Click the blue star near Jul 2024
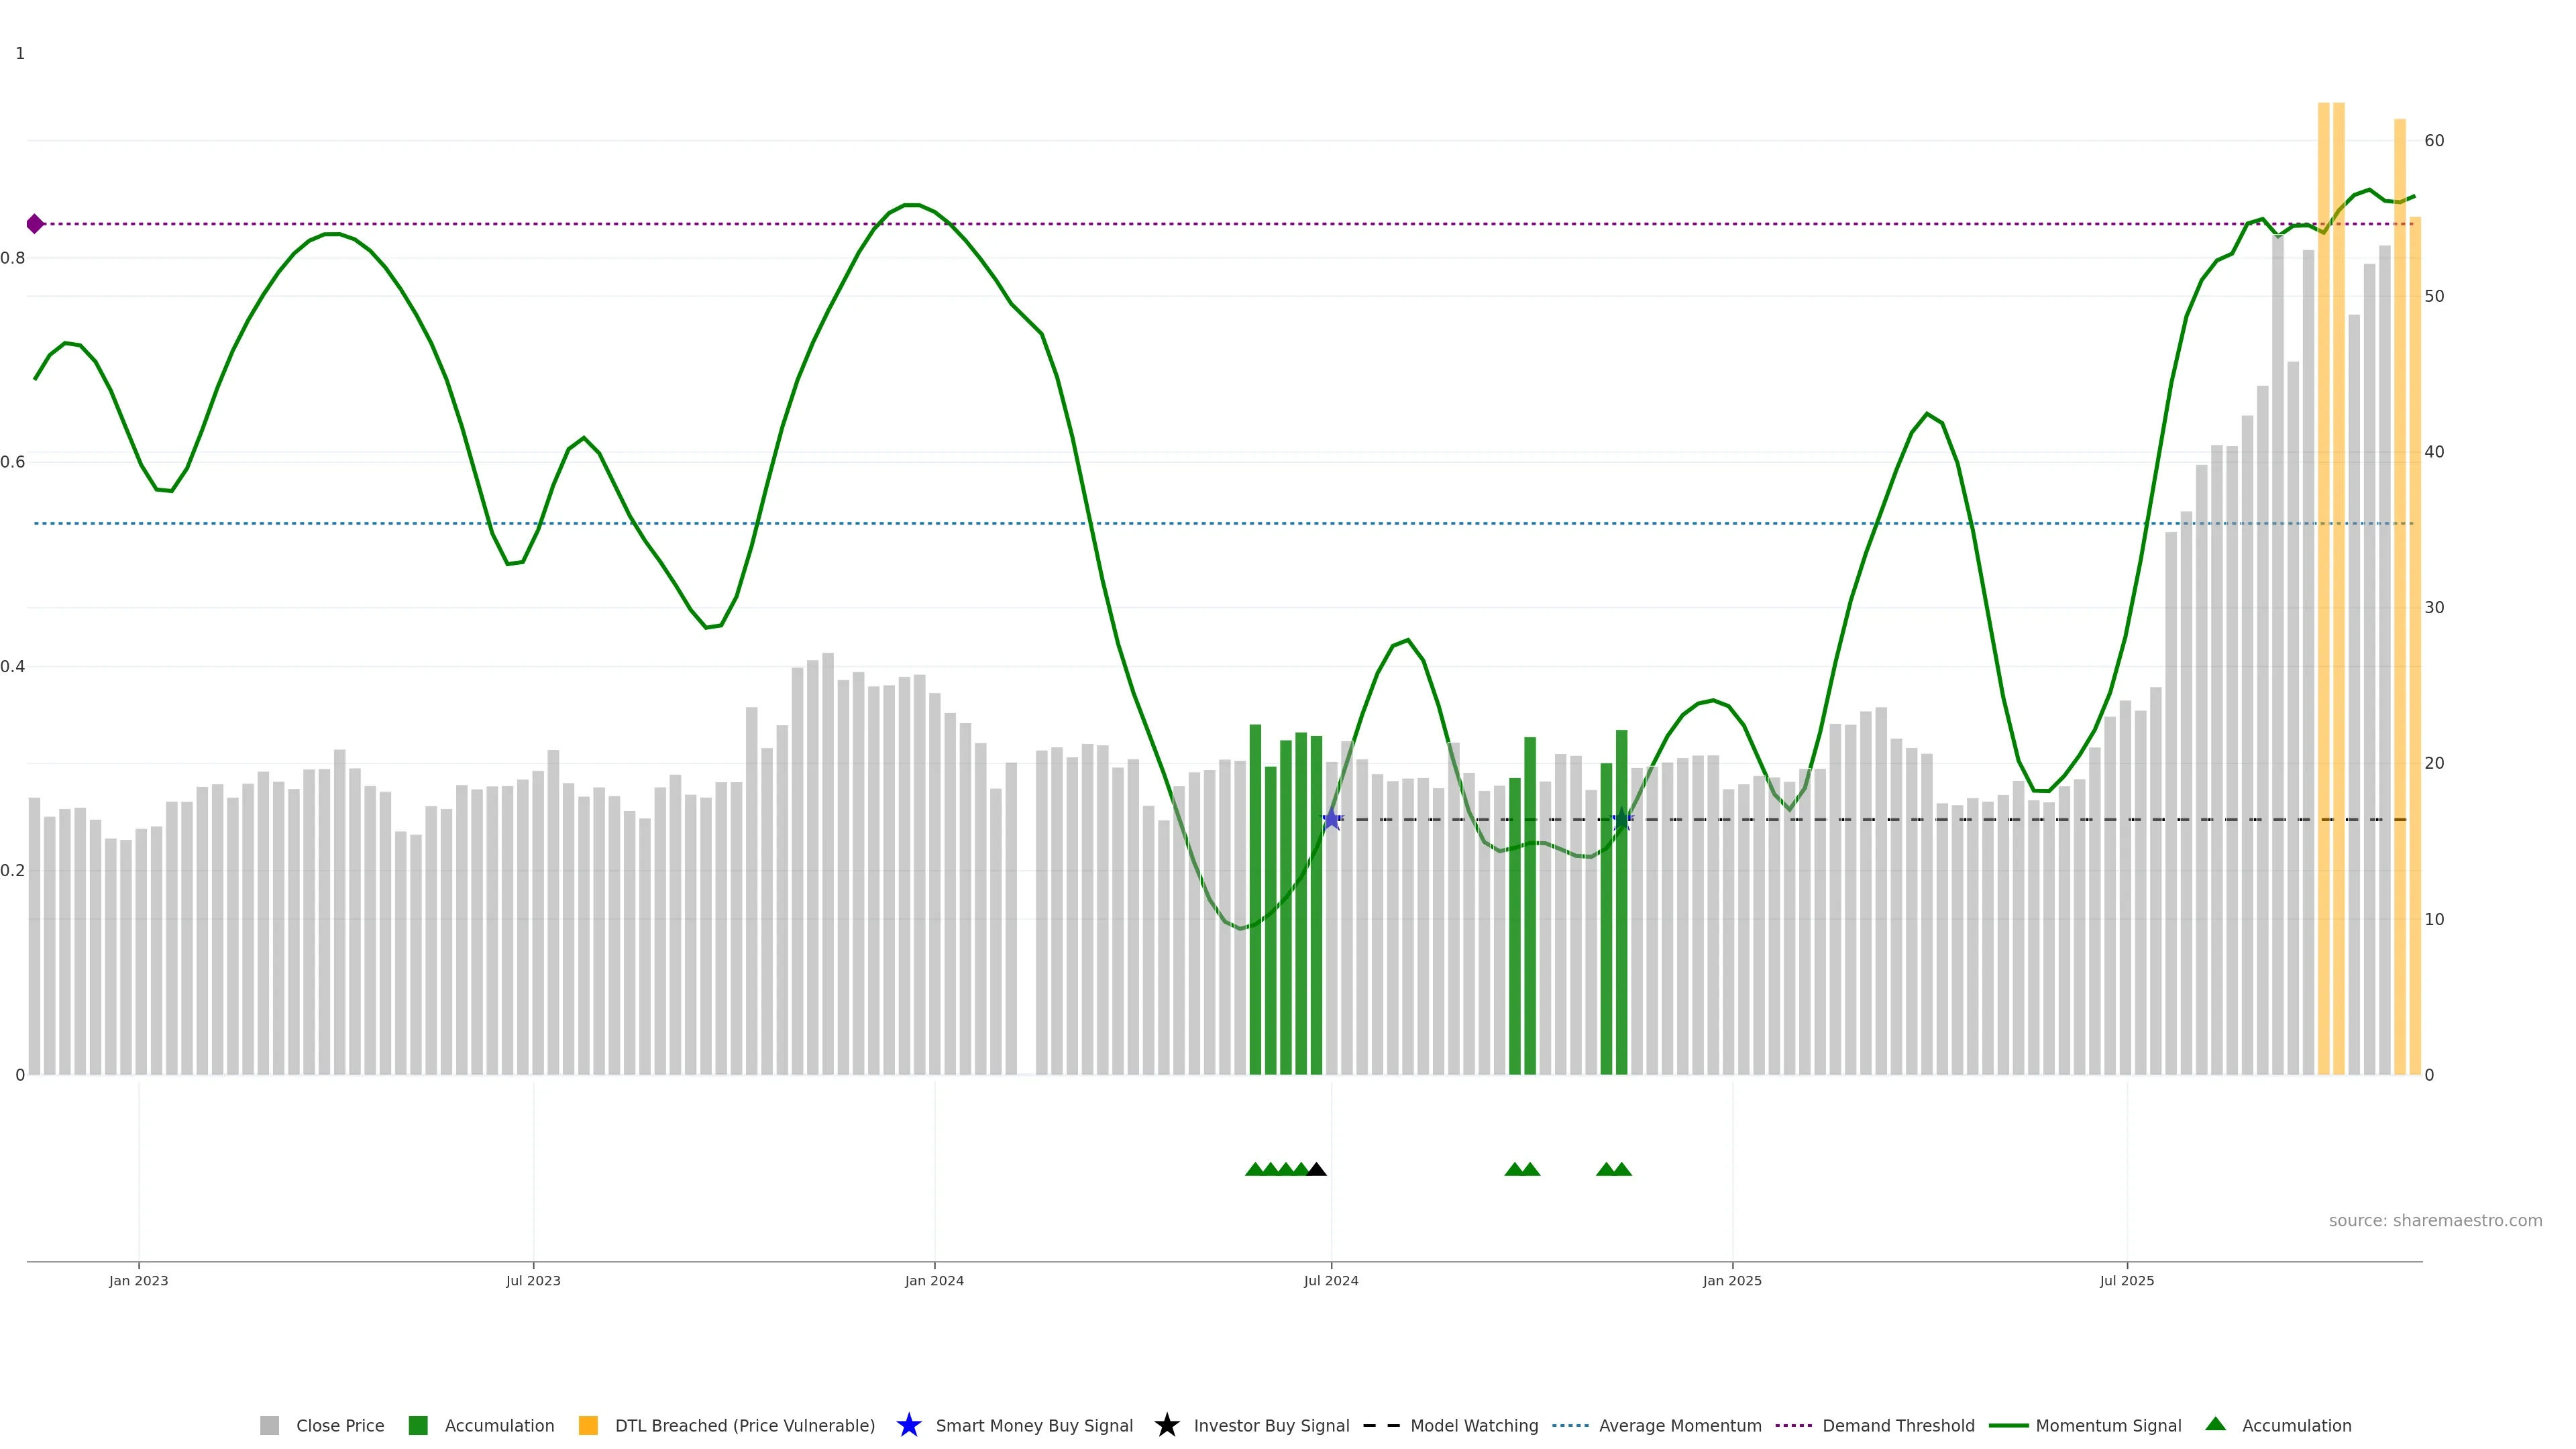 tap(1331, 820)
